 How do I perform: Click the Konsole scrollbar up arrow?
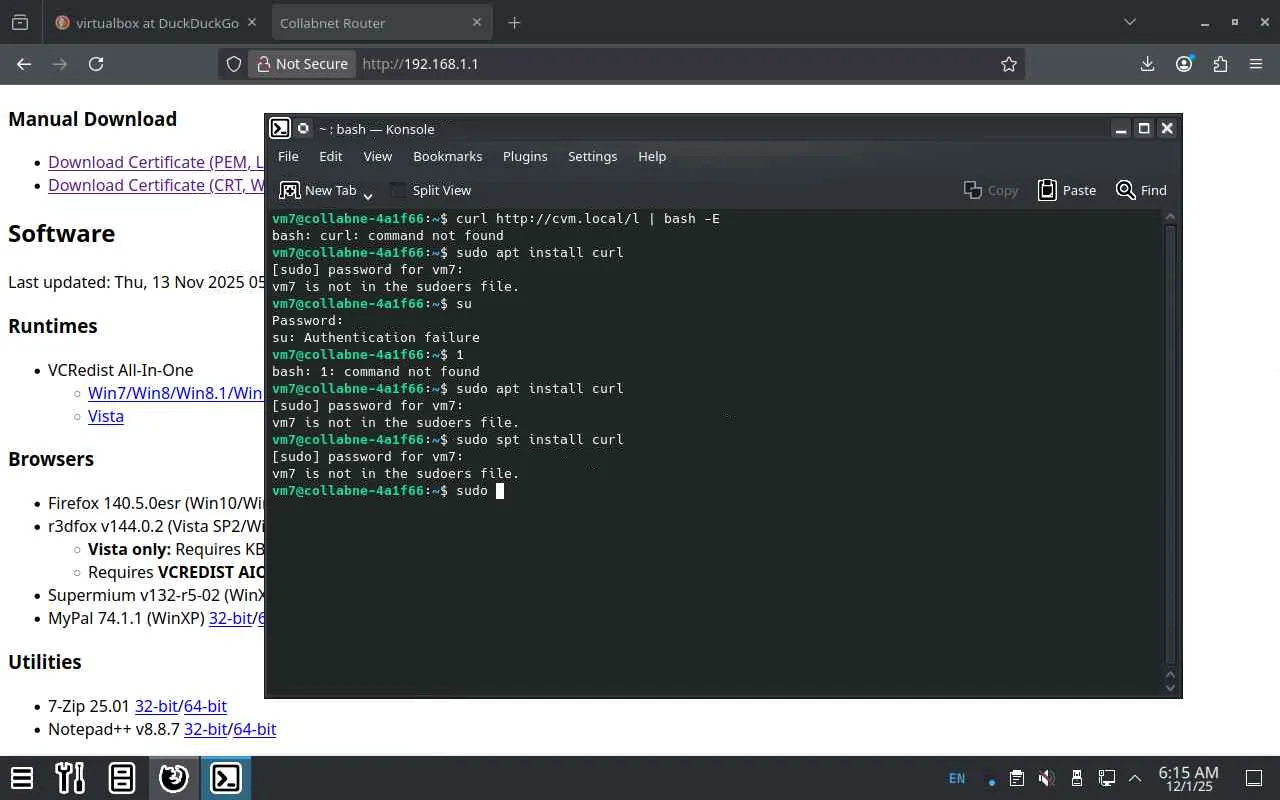pos(1171,217)
